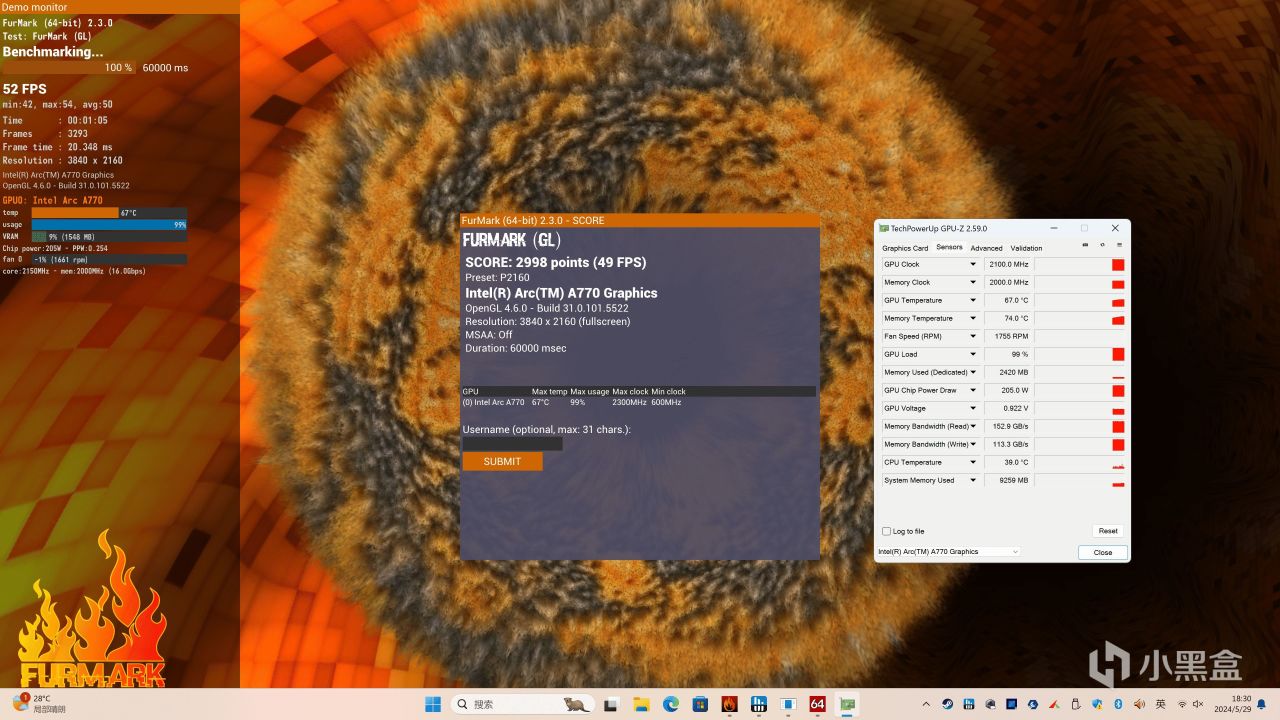Image resolution: width=1280 pixels, height=720 pixels.
Task: Open the Validation tab
Action: pyautogui.click(x=1026, y=248)
